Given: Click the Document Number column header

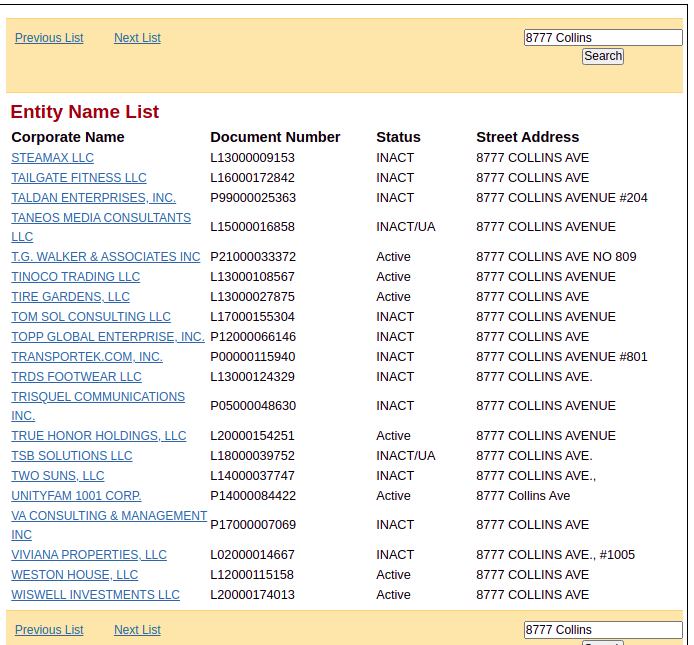Looking at the screenshot, I should pos(275,137).
